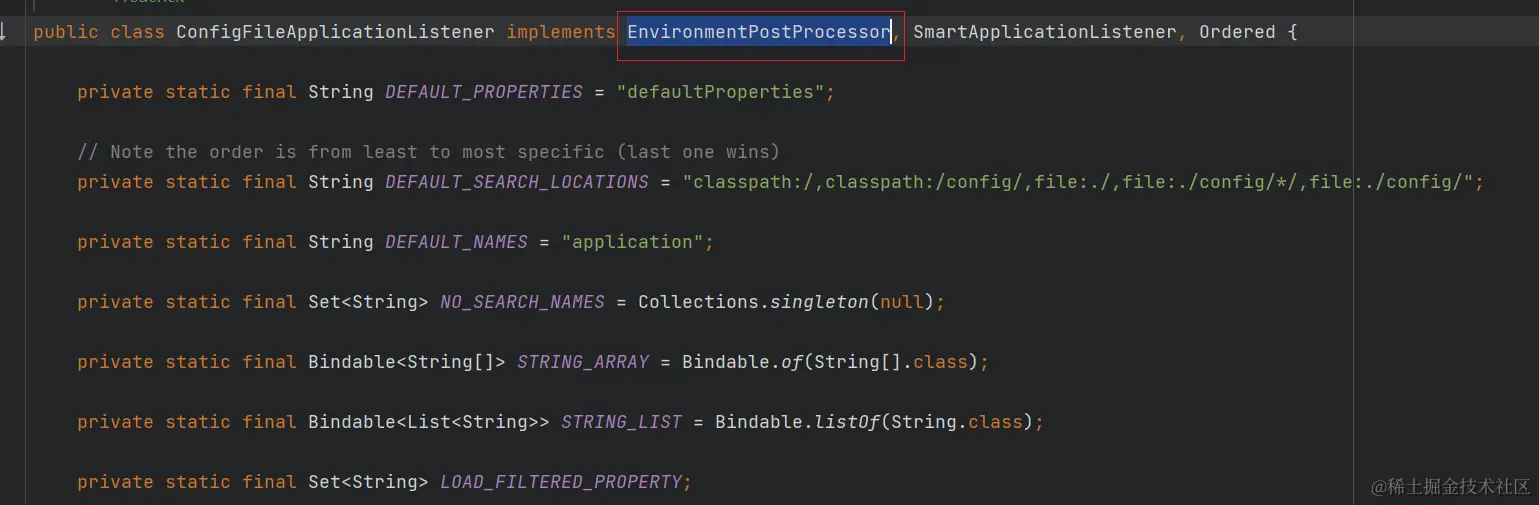The height and width of the screenshot is (505, 1539).
Task: Click the Bindable<String[]> type declaration
Action: point(407,362)
